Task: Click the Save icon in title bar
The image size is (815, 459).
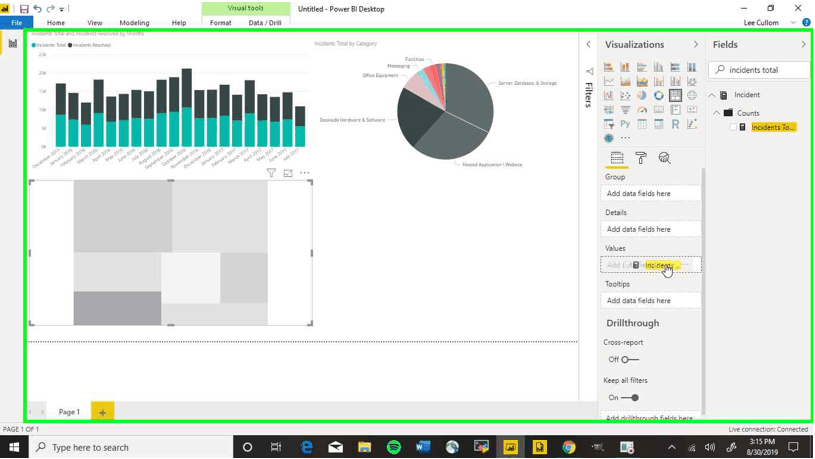Action: (24, 9)
